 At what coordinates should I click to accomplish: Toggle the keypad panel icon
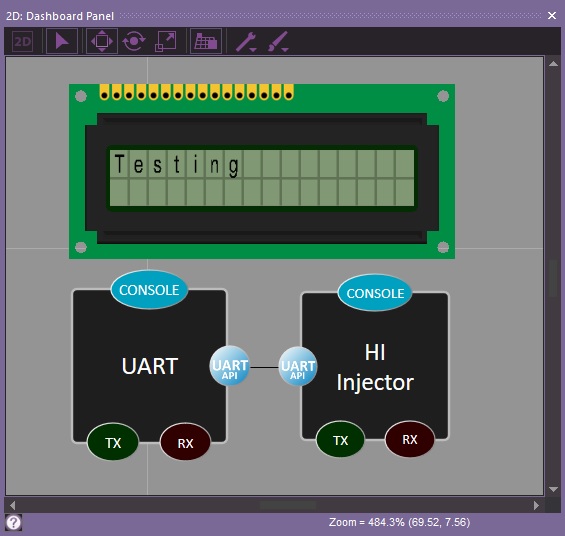coord(206,42)
